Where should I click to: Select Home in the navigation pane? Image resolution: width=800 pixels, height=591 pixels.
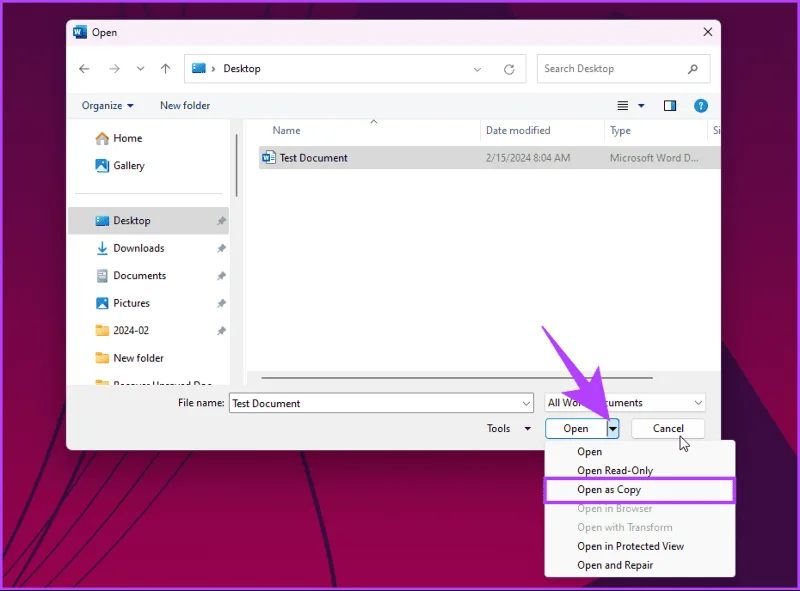click(x=148, y=138)
